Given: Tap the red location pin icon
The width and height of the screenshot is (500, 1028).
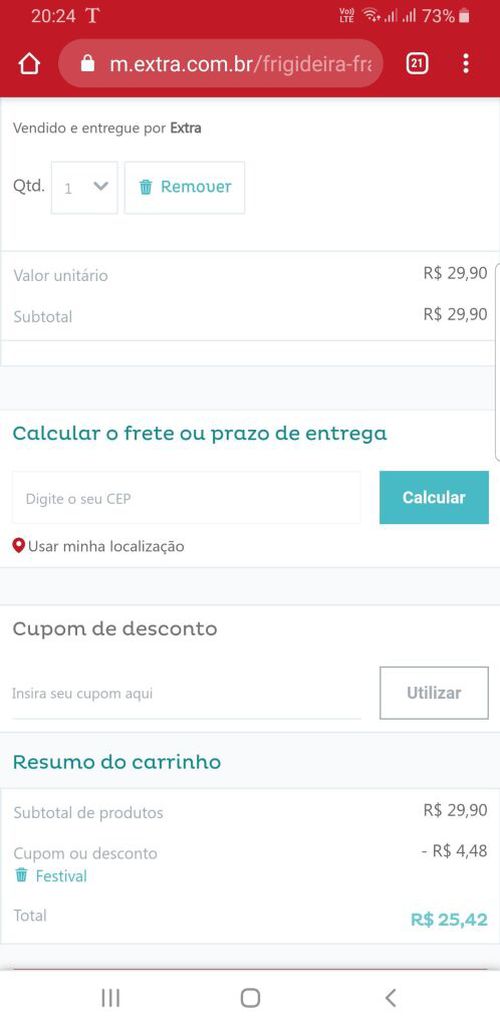Looking at the screenshot, I should 19,545.
